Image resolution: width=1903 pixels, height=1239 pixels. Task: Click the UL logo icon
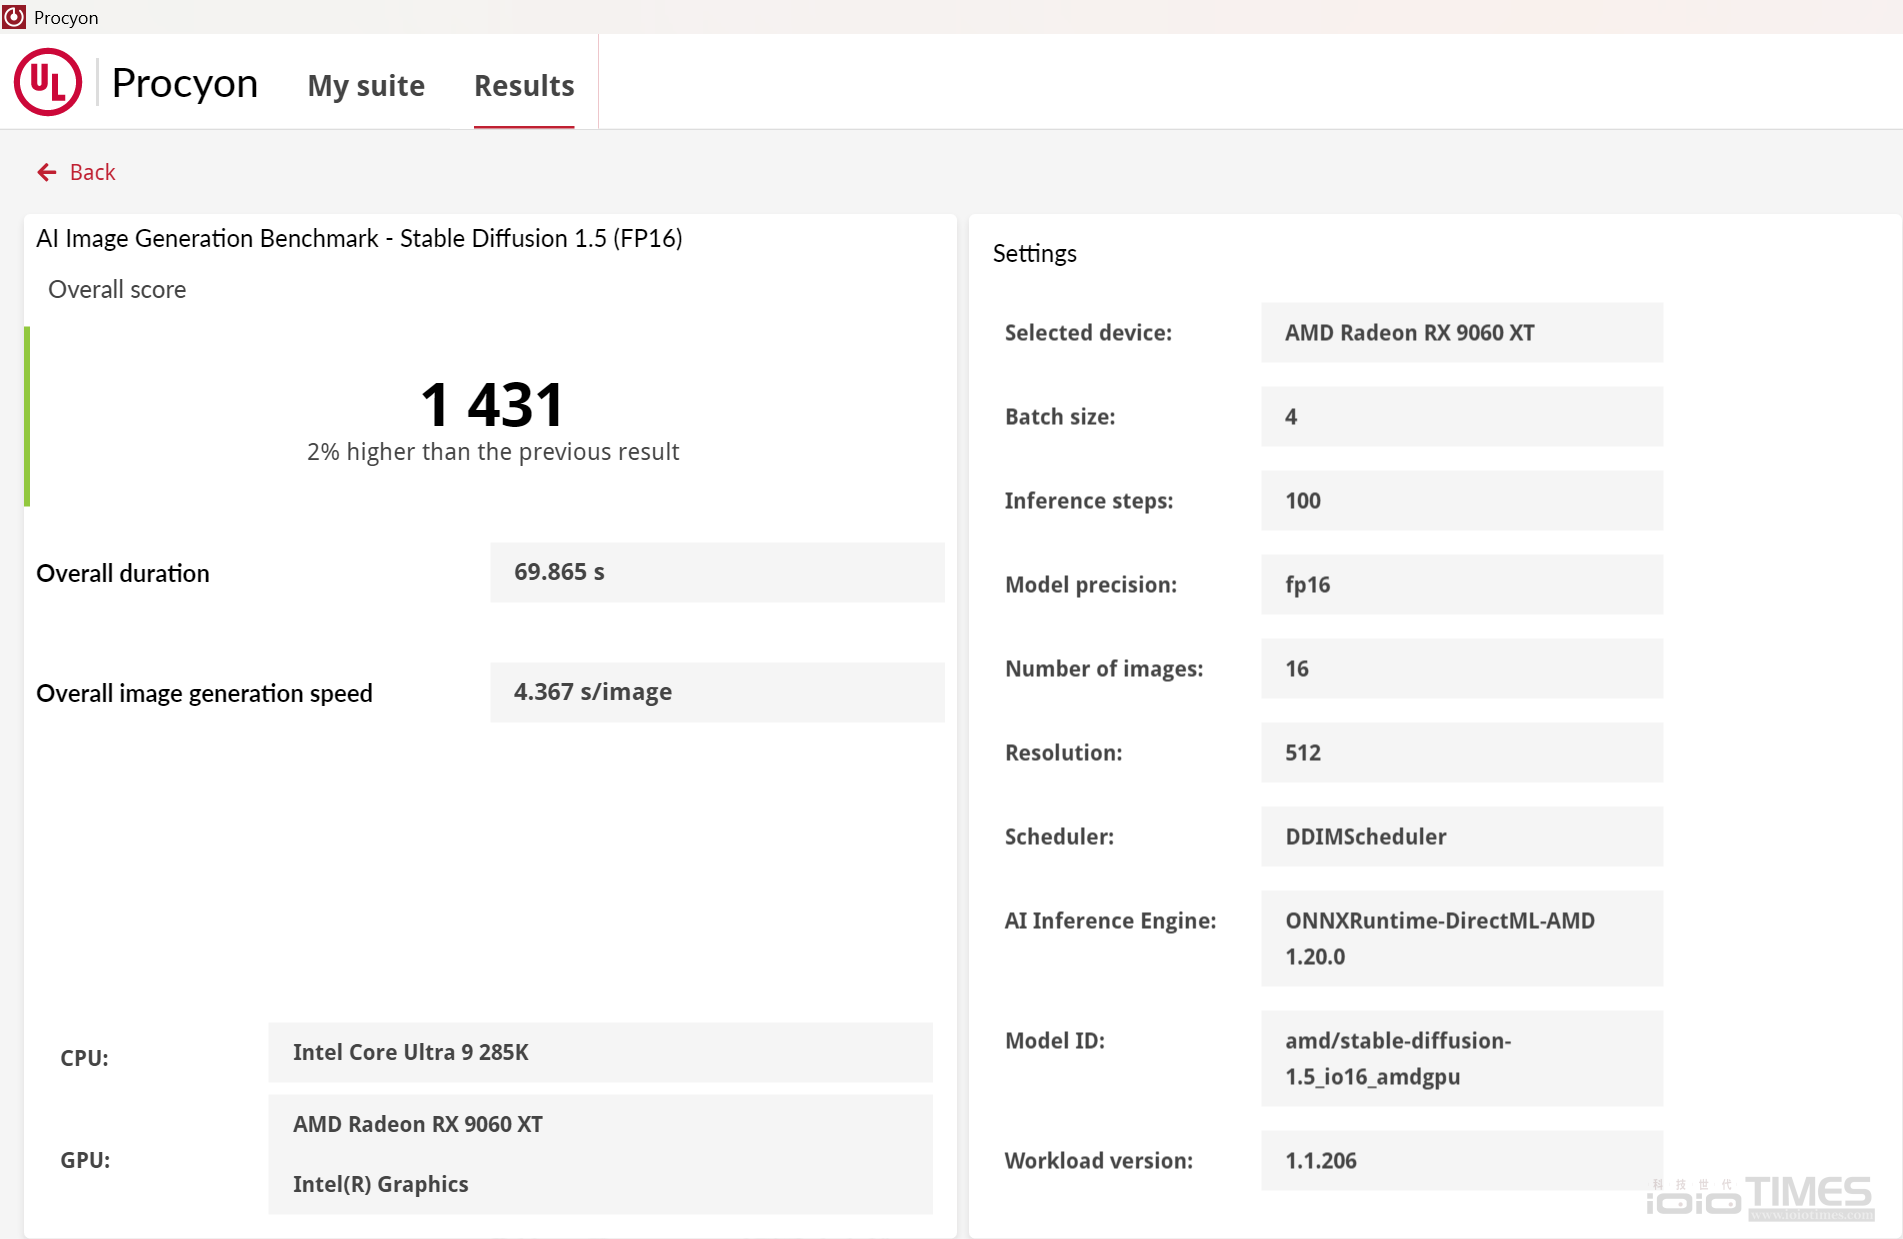tap(48, 83)
